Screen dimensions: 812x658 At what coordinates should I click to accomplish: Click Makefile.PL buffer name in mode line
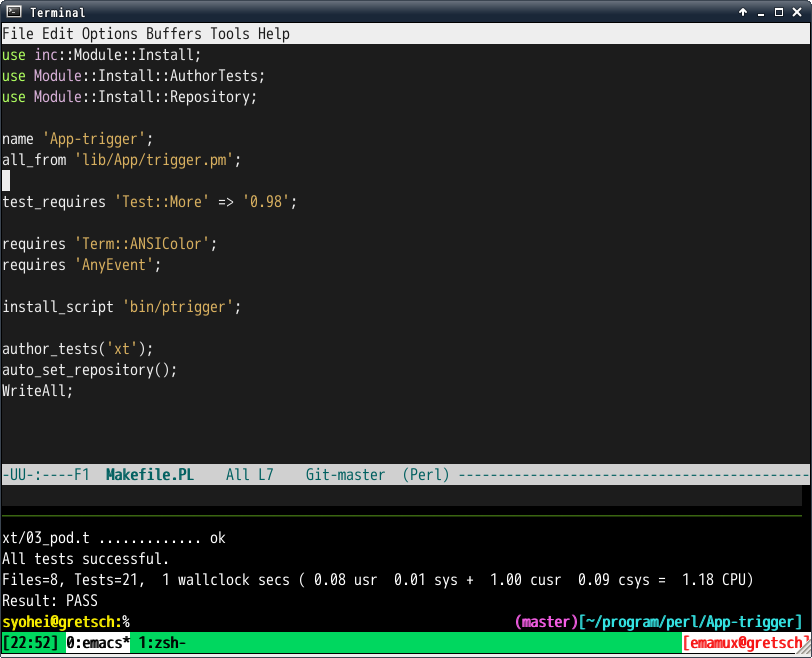pyautogui.click(x=150, y=474)
